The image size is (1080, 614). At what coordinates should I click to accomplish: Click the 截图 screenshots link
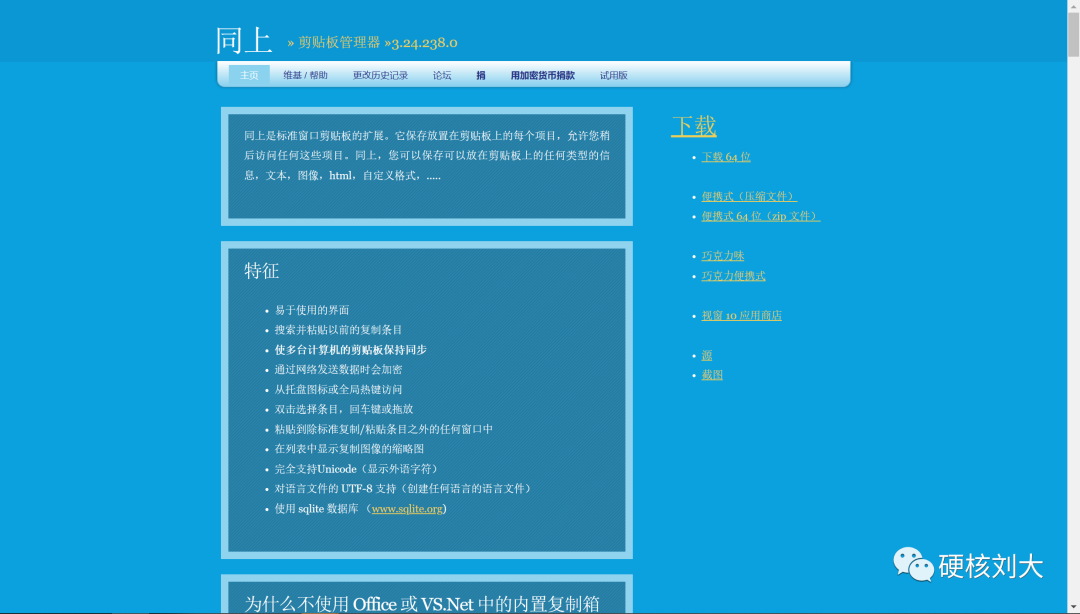[x=712, y=375]
